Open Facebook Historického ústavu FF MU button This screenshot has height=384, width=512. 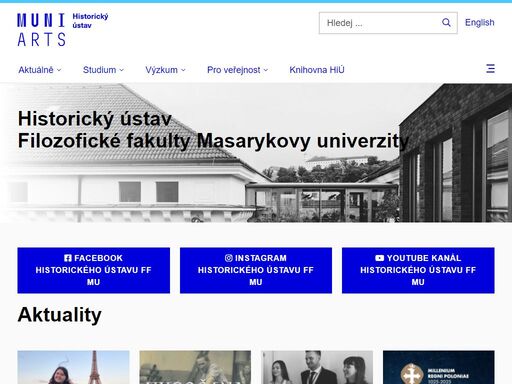(94, 270)
